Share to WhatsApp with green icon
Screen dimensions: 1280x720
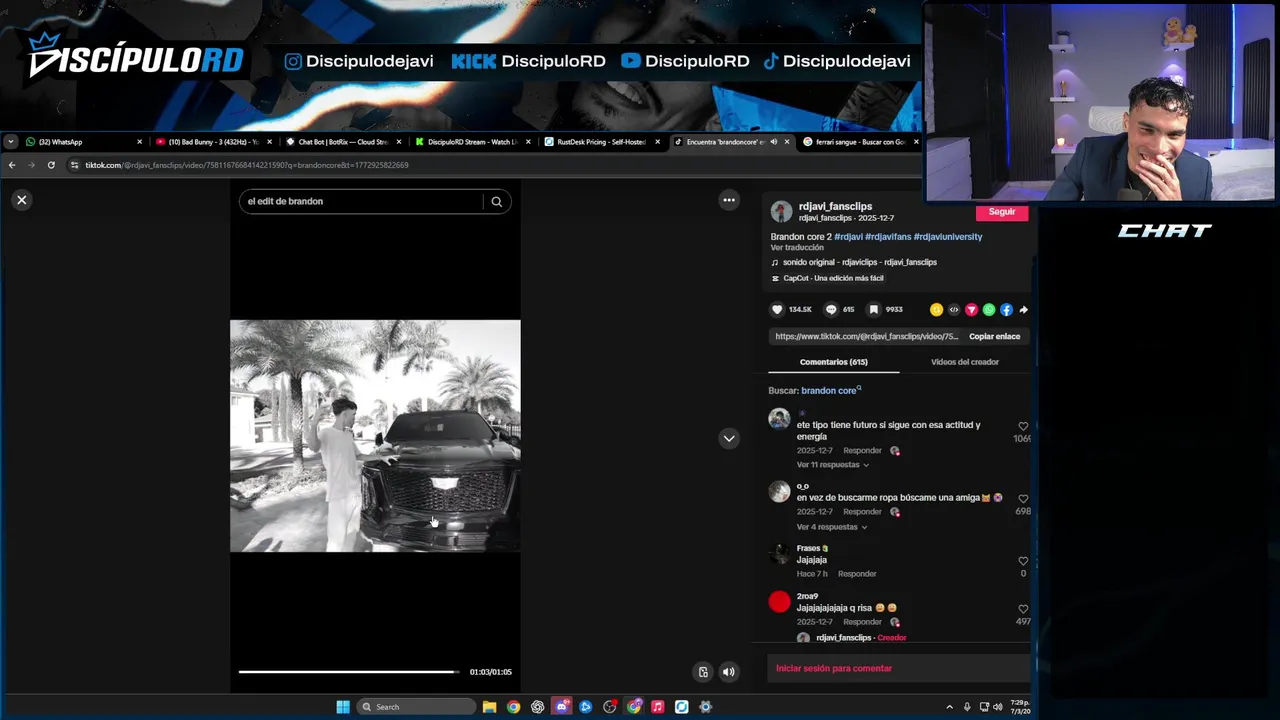click(x=989, y=310)
